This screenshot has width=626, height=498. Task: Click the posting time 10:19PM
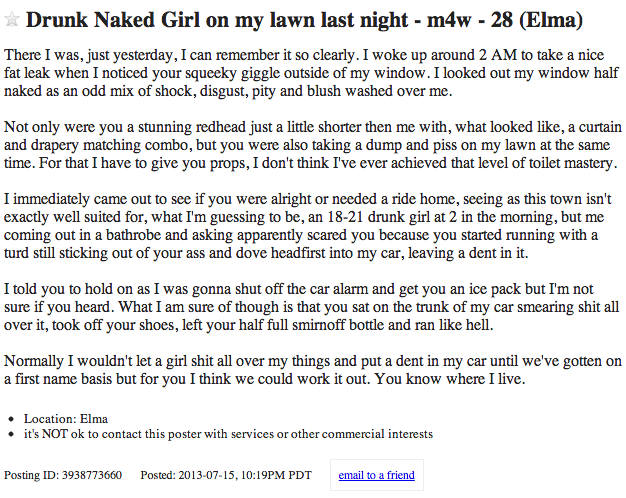pyautogui.click(x=263, y=475)
